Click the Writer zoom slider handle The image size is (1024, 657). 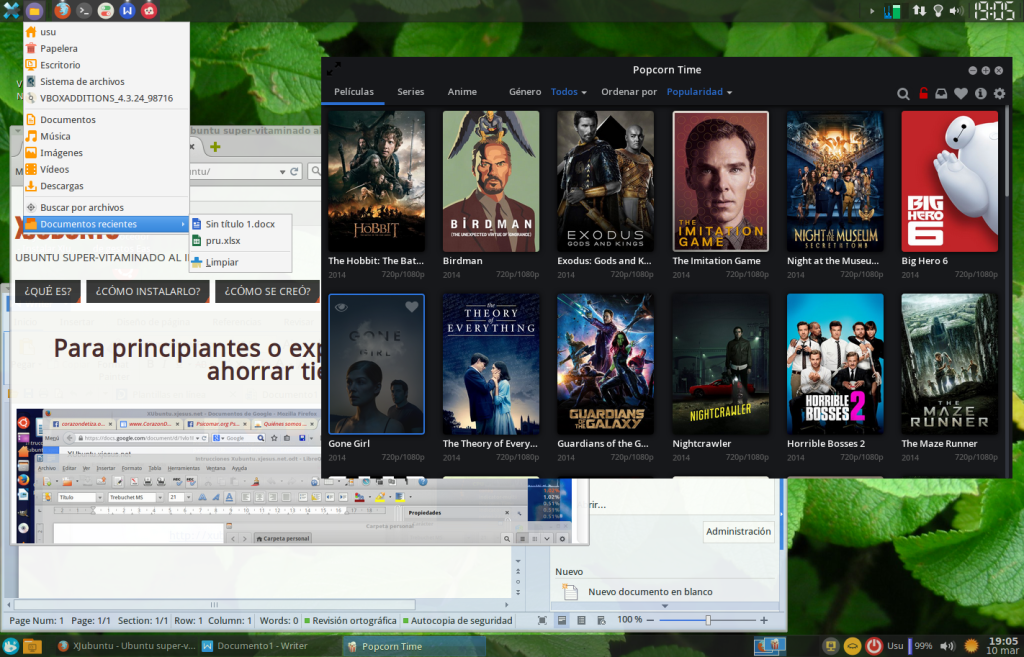point(708,620)
